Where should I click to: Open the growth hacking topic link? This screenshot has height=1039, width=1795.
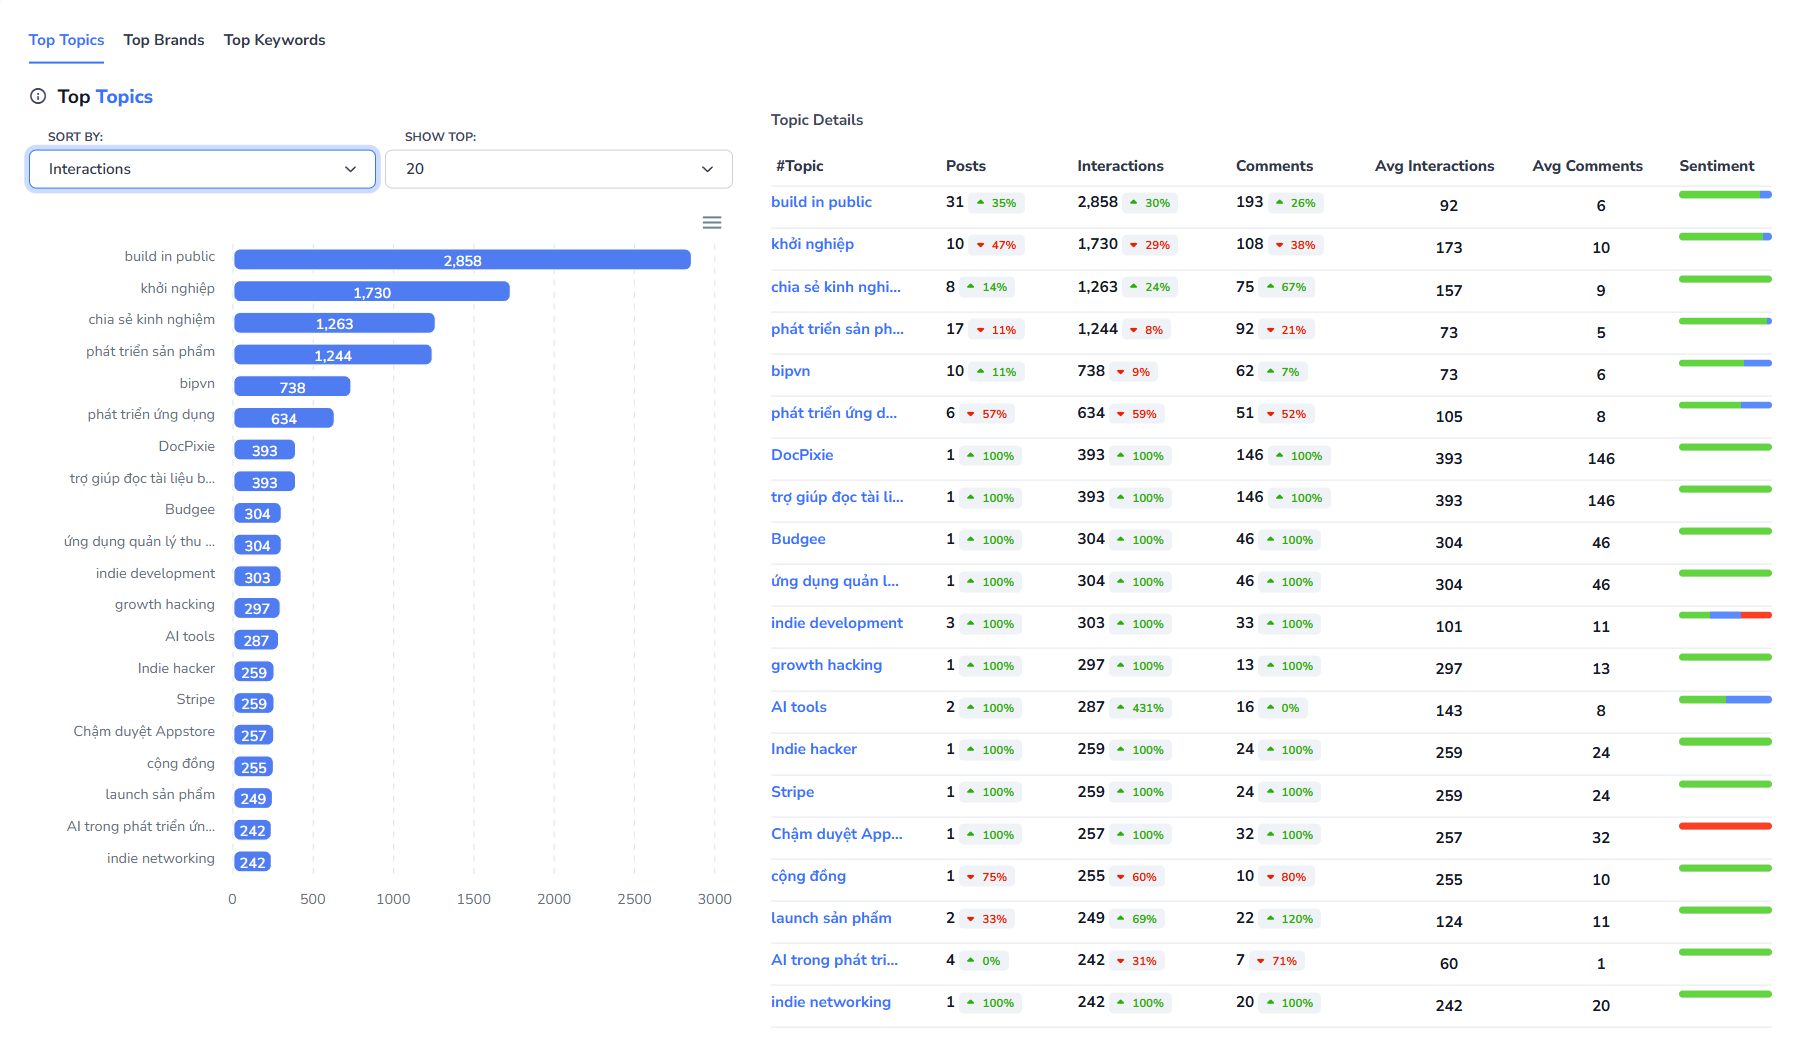tap(826, 665)
